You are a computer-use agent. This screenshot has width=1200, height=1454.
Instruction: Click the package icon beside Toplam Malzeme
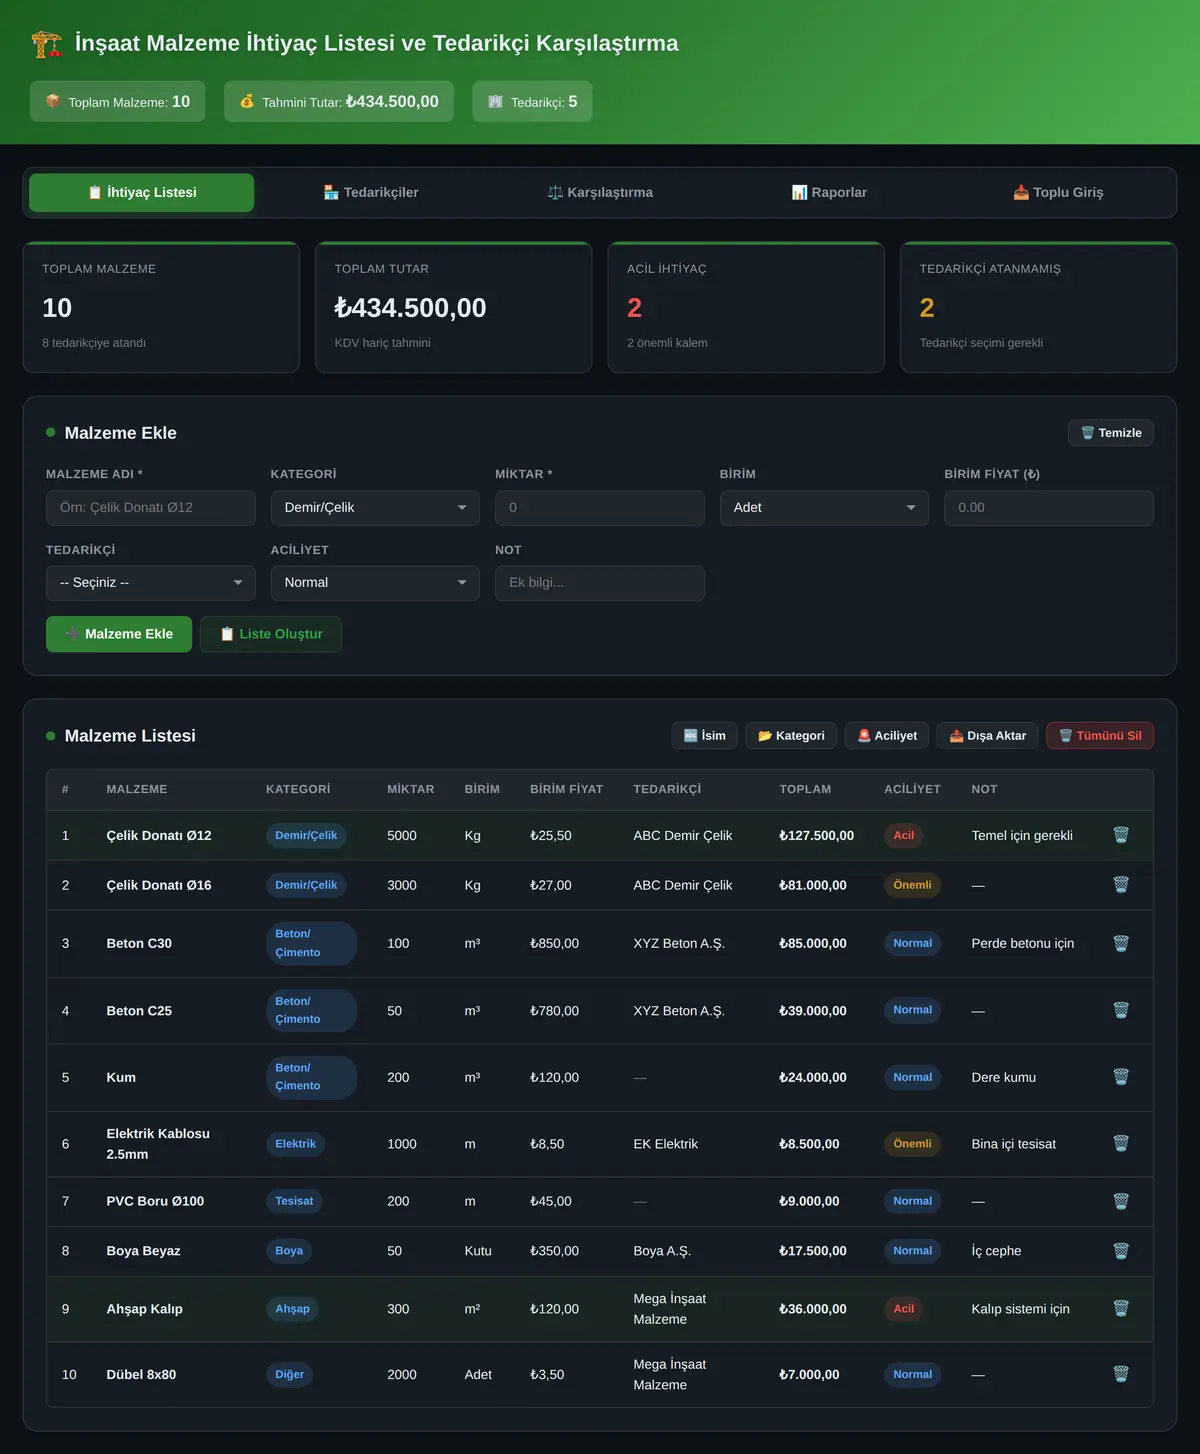tap(53, 101)
